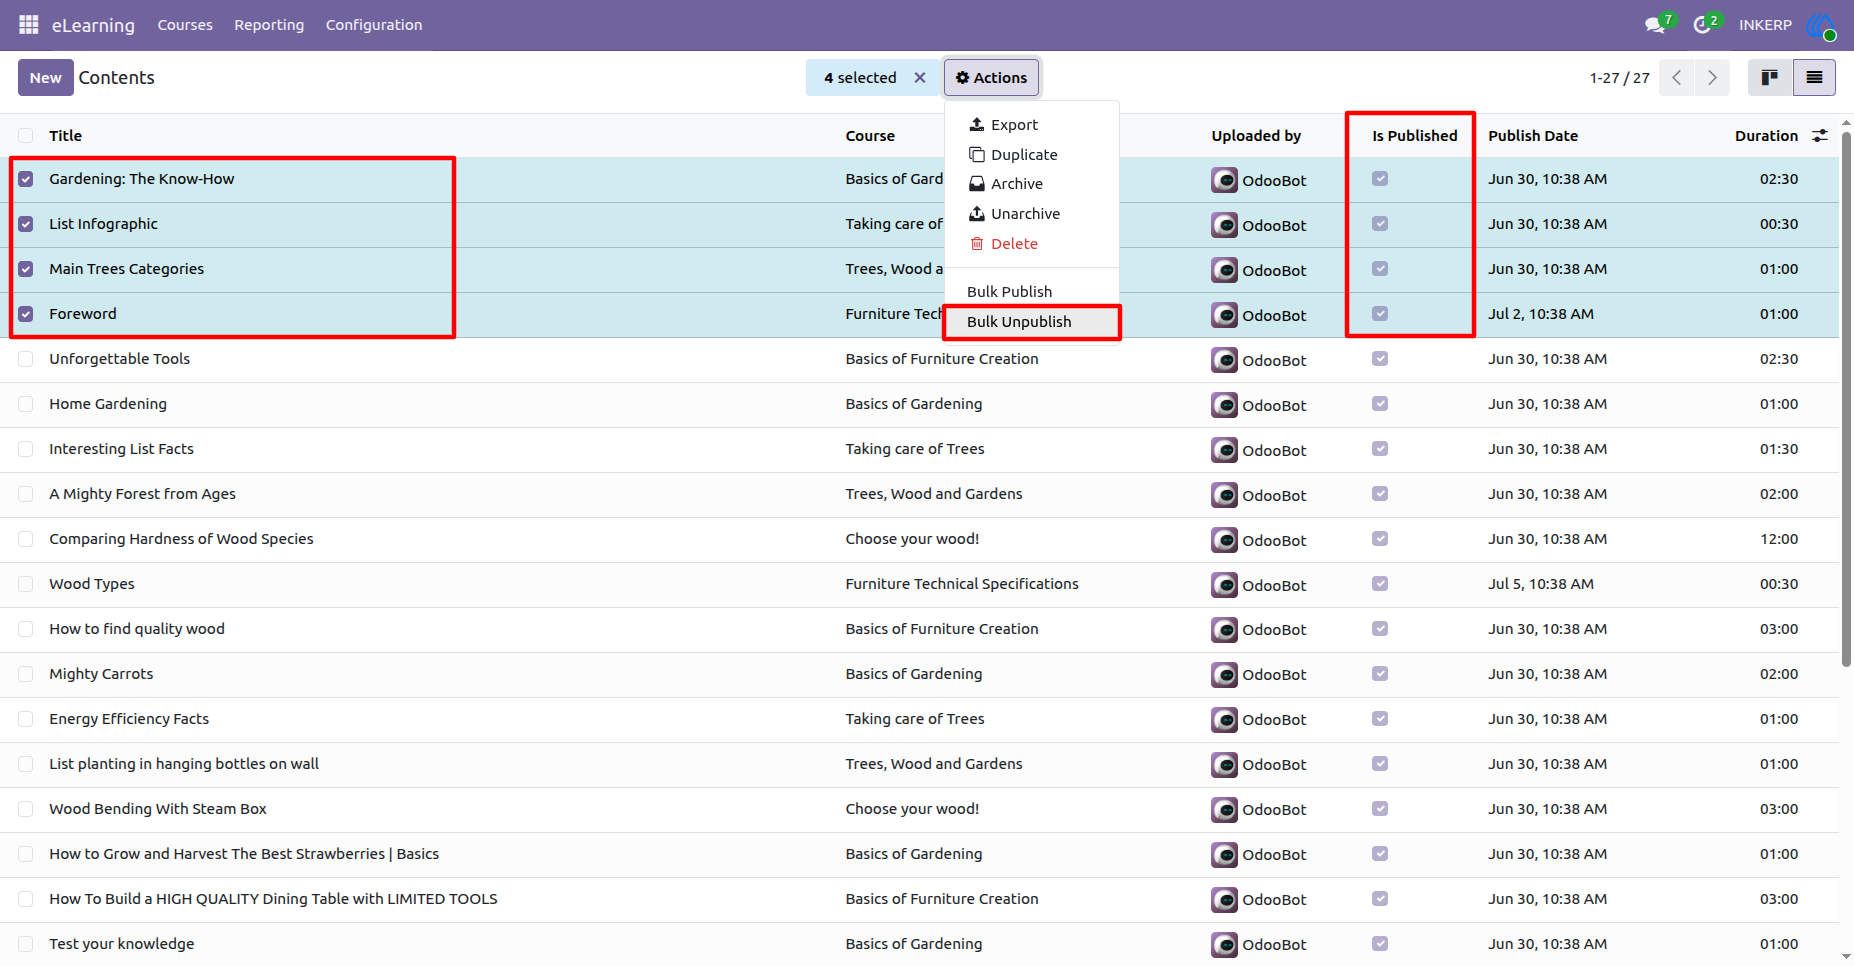Open the conversations chat icon with badge 7
Viewport: 1854px width, 966px height.
(x=1656, y=24)
